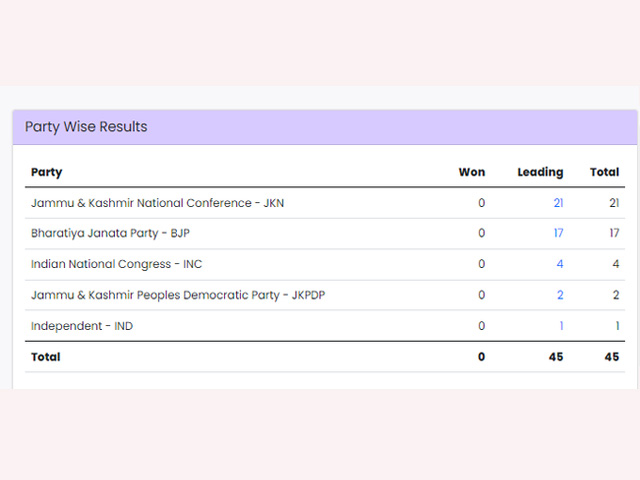Select Independent - IND row name

point(82,326)
